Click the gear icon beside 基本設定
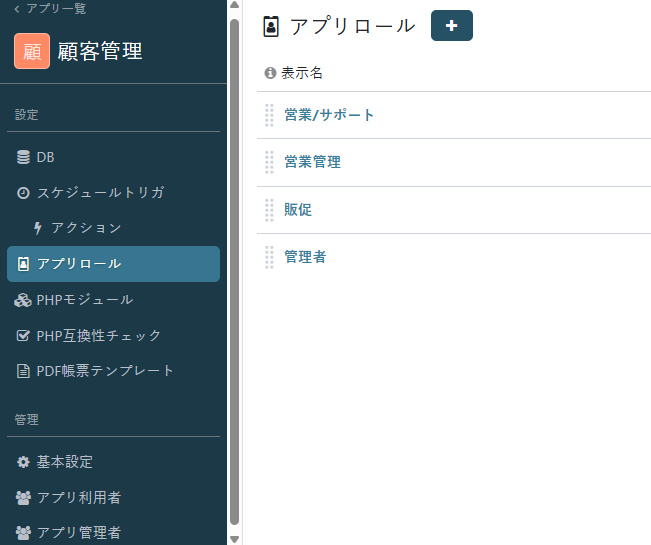The width and height of the screenshot is (651, 545). 23,462
